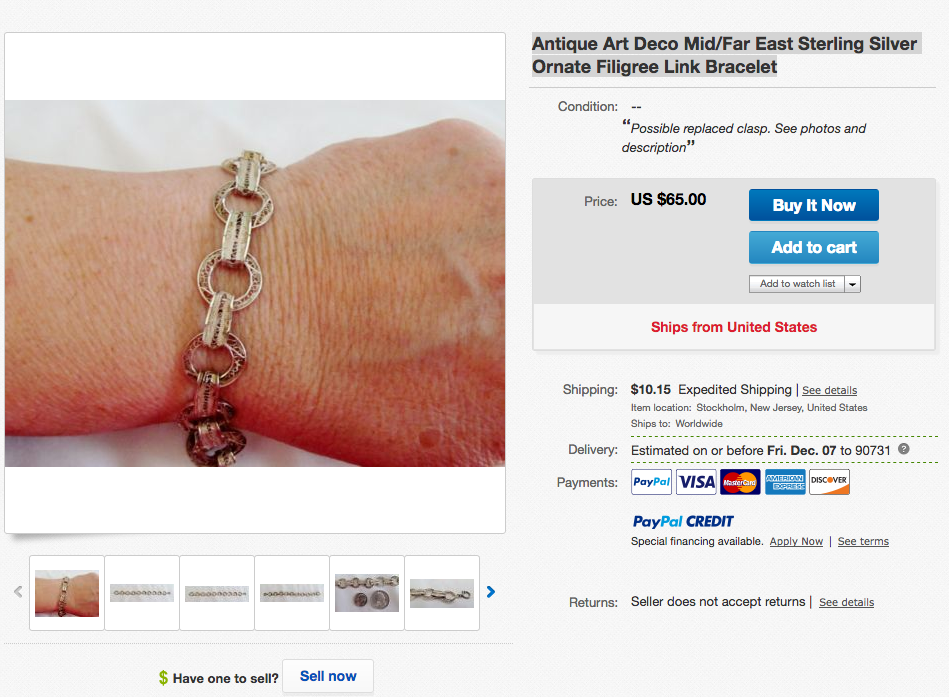Click the American Express icon

click(785, 482)
